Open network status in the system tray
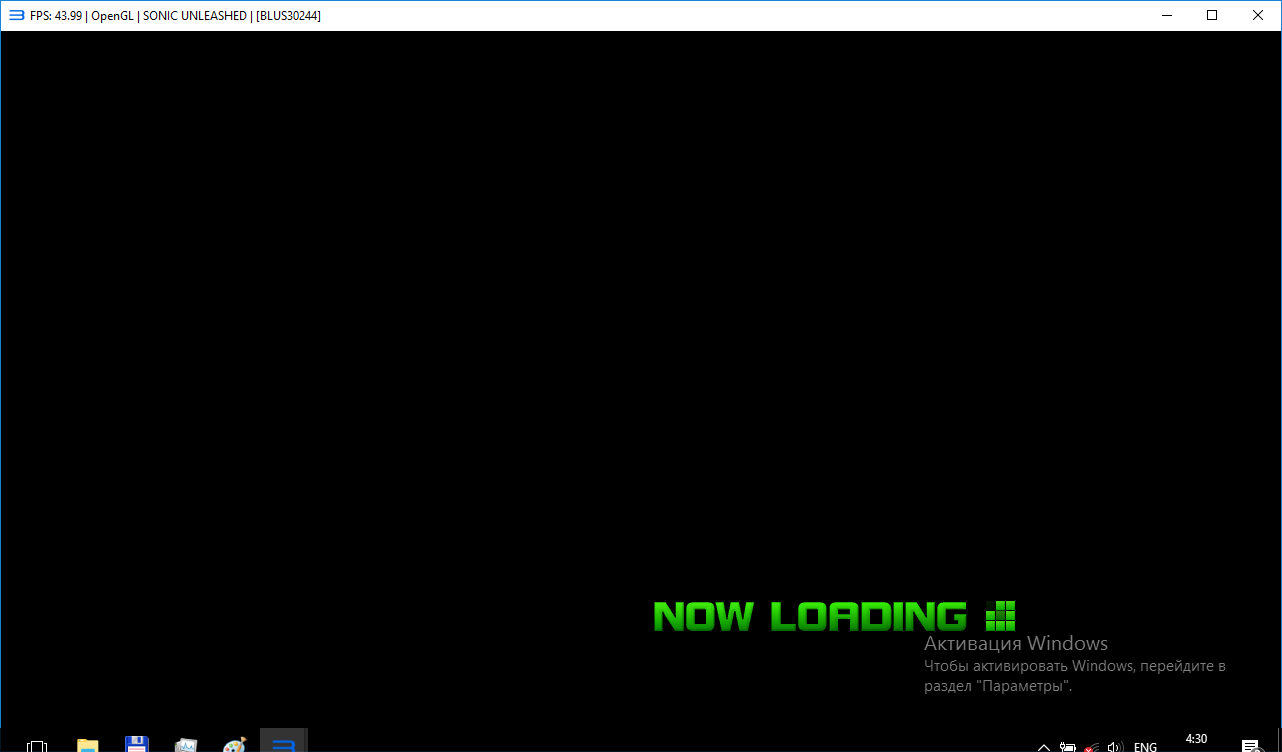1282x752 pixels. (x=1092, y=746)
